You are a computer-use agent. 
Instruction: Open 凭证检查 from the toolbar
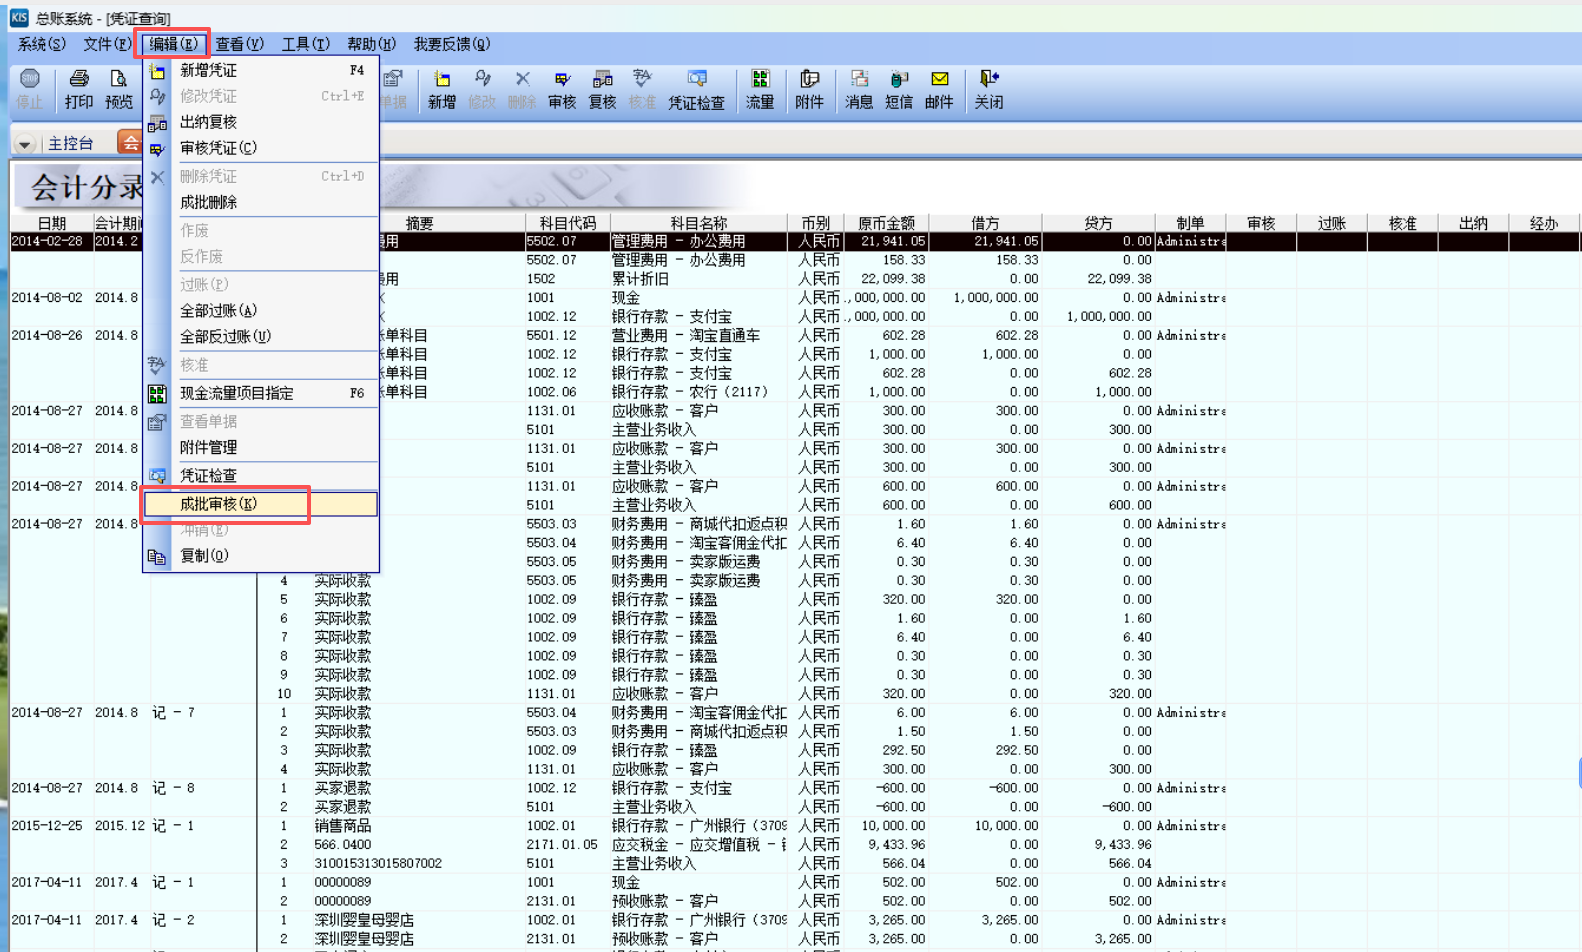point(696,88)
